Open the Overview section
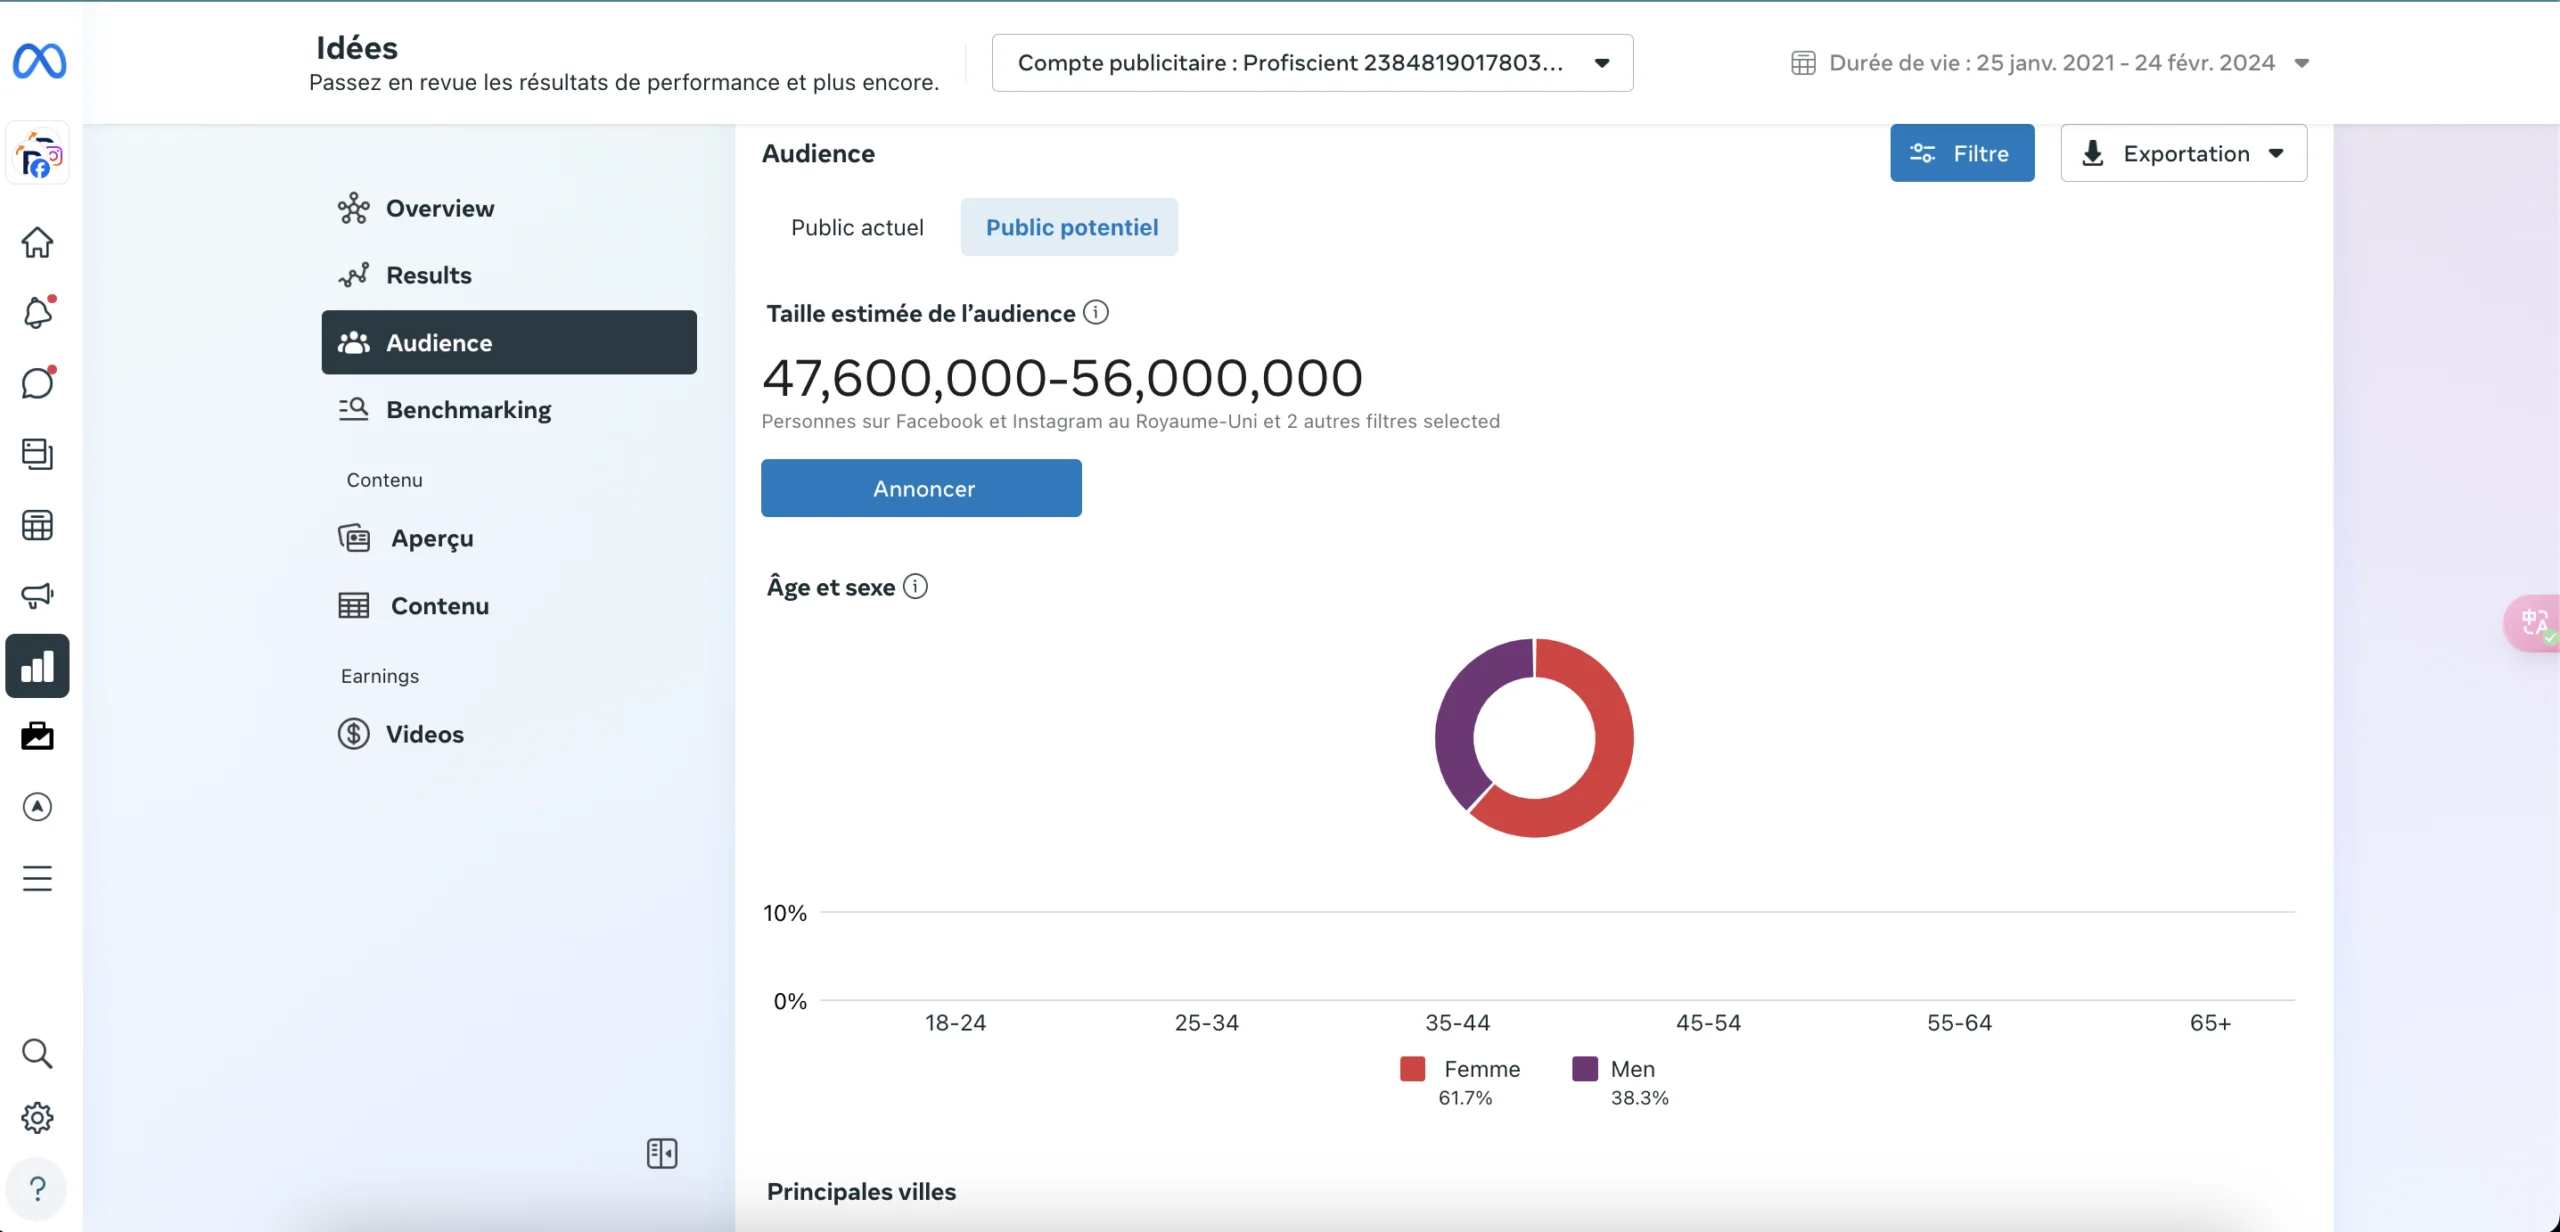The image size is (2560, 1232). click(x=509, y=208)
